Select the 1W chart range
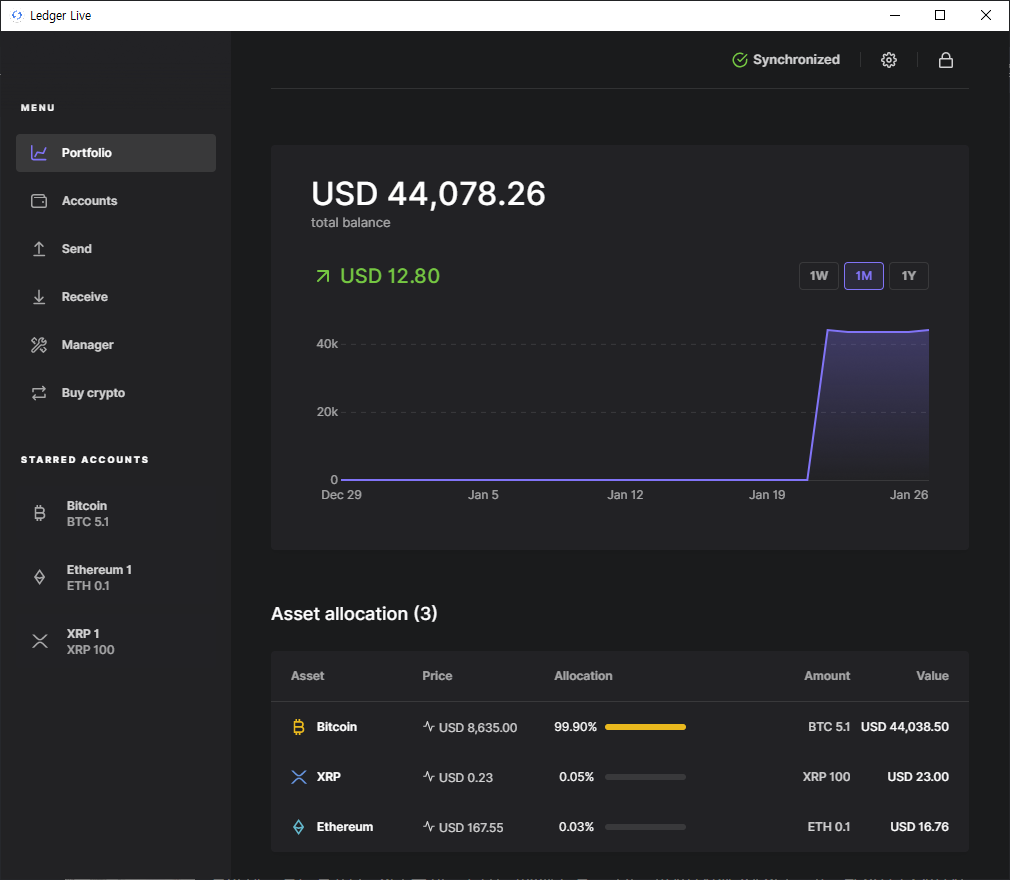Viewport: 1010px width, 880px height. tap(819, 276)
